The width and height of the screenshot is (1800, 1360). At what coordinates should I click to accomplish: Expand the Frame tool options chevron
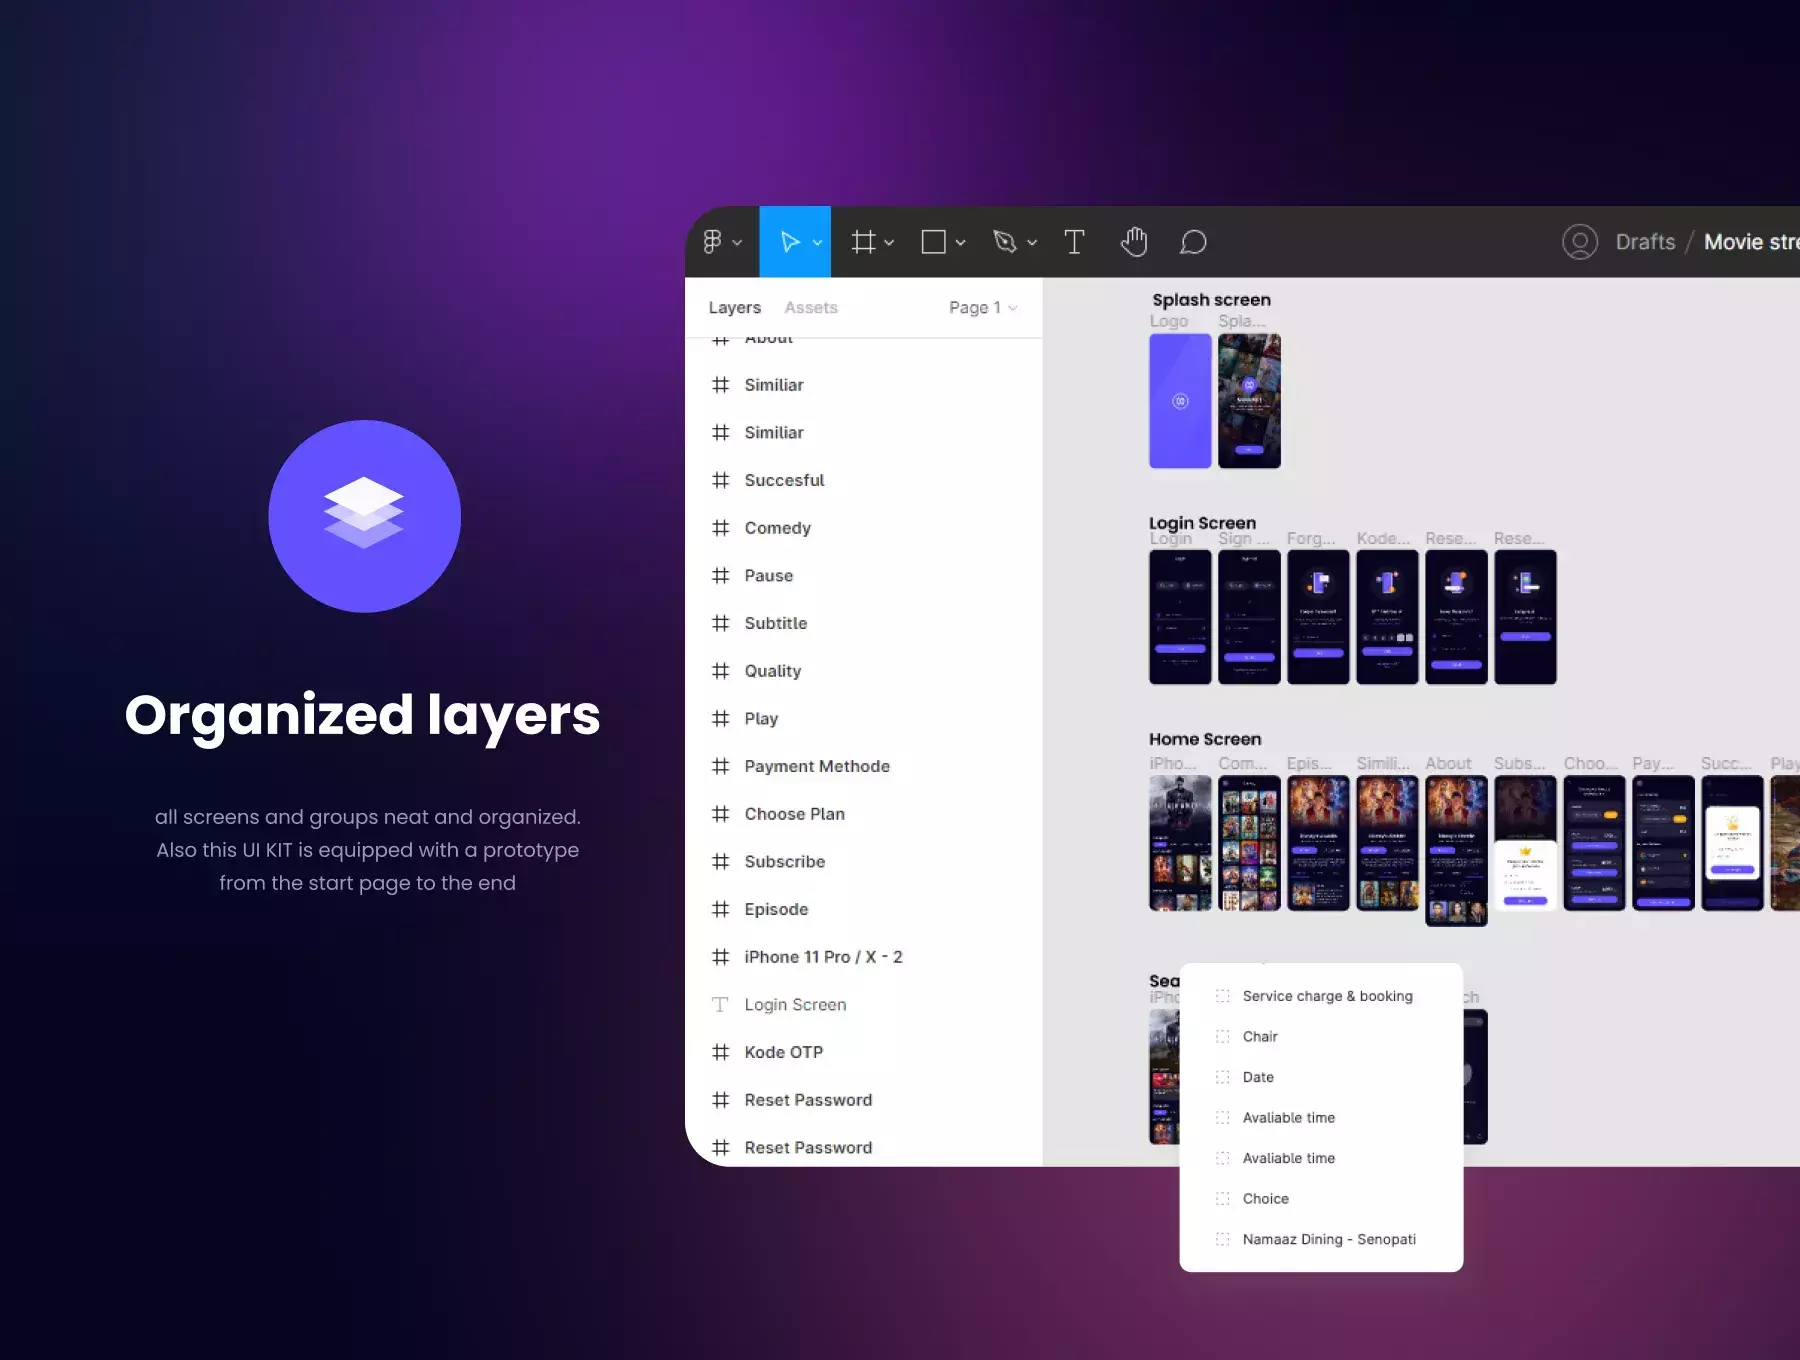(889, 243)
